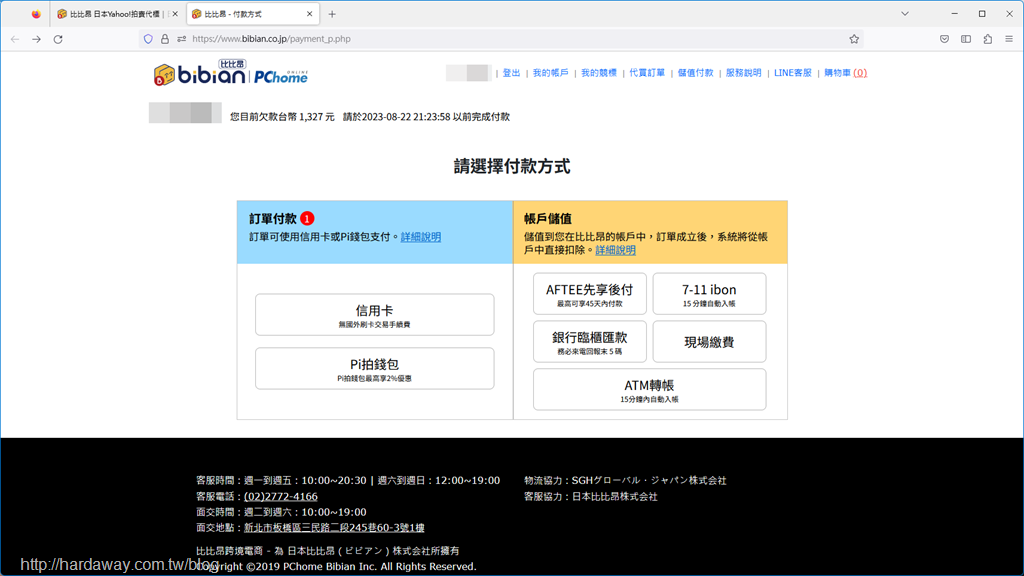Open 服務說明 in the header
1024x576 pixels.
744,73
